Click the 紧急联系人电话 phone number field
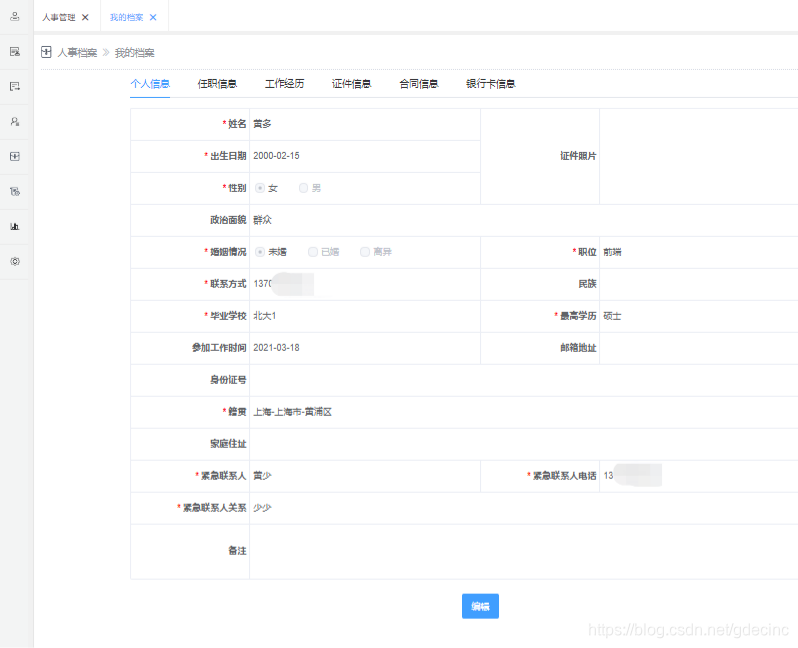Viewport: 798px width, 648px height. tap(699, 476)
